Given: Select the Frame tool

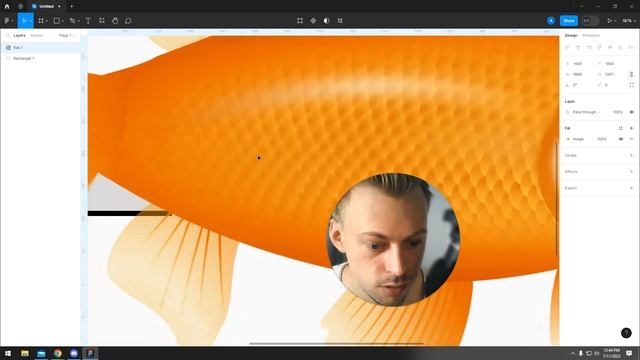Looking at the screenshot, I should (x=41, y=20).
